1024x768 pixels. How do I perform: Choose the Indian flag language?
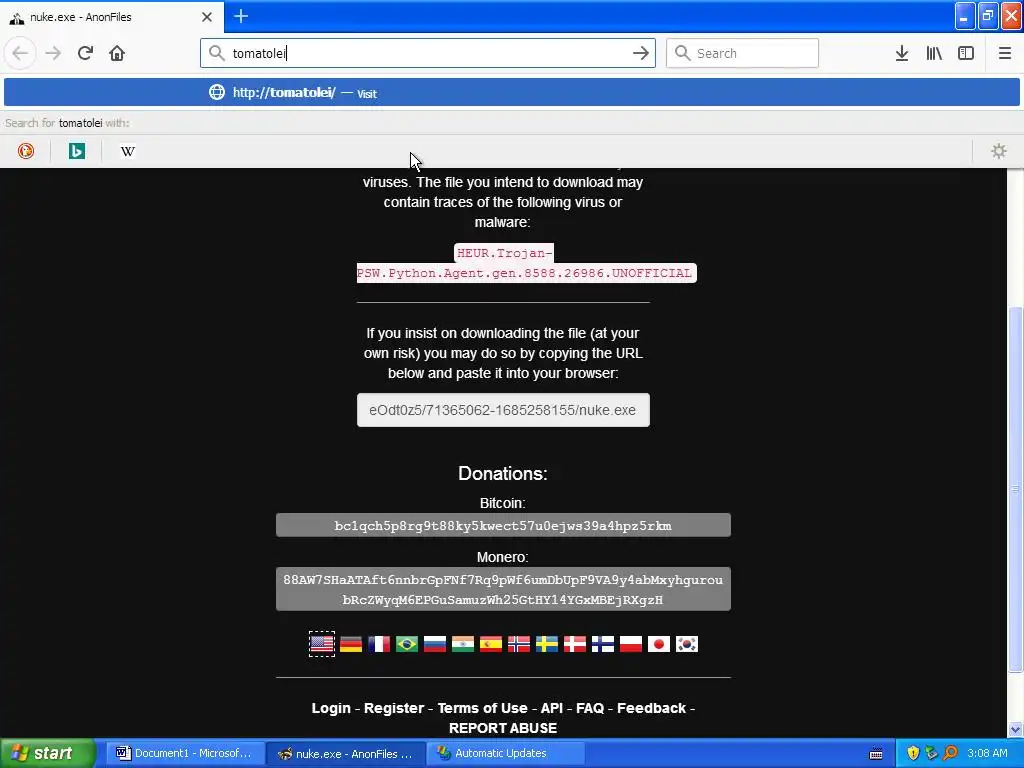[463, 644]
